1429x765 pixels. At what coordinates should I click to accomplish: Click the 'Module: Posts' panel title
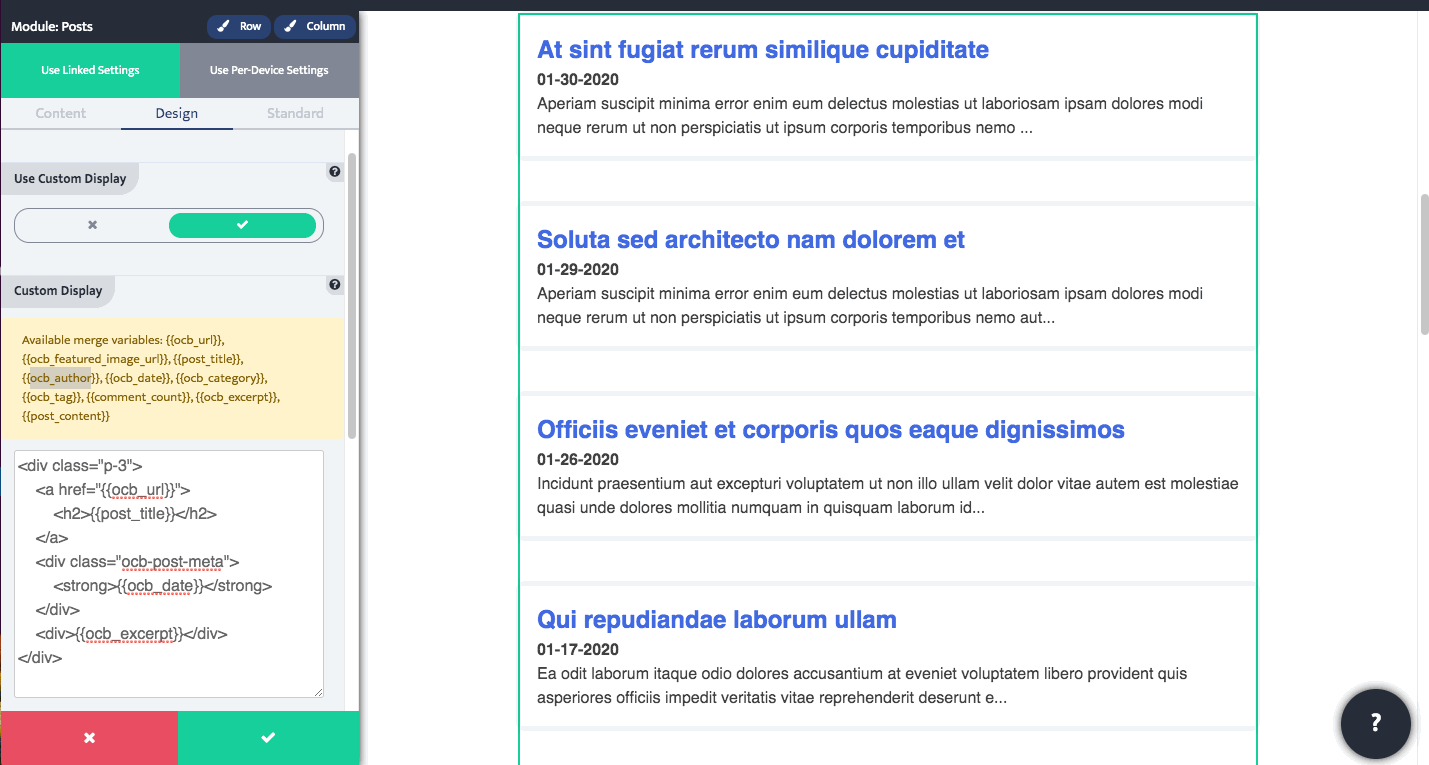click(x=52, y=26)
